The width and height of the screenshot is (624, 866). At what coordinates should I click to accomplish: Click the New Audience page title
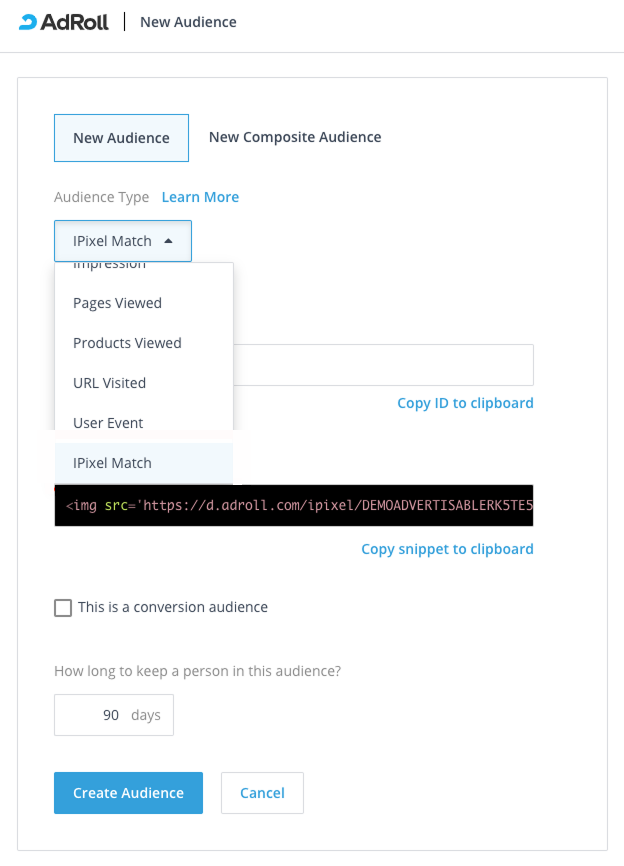pos(188,21)
